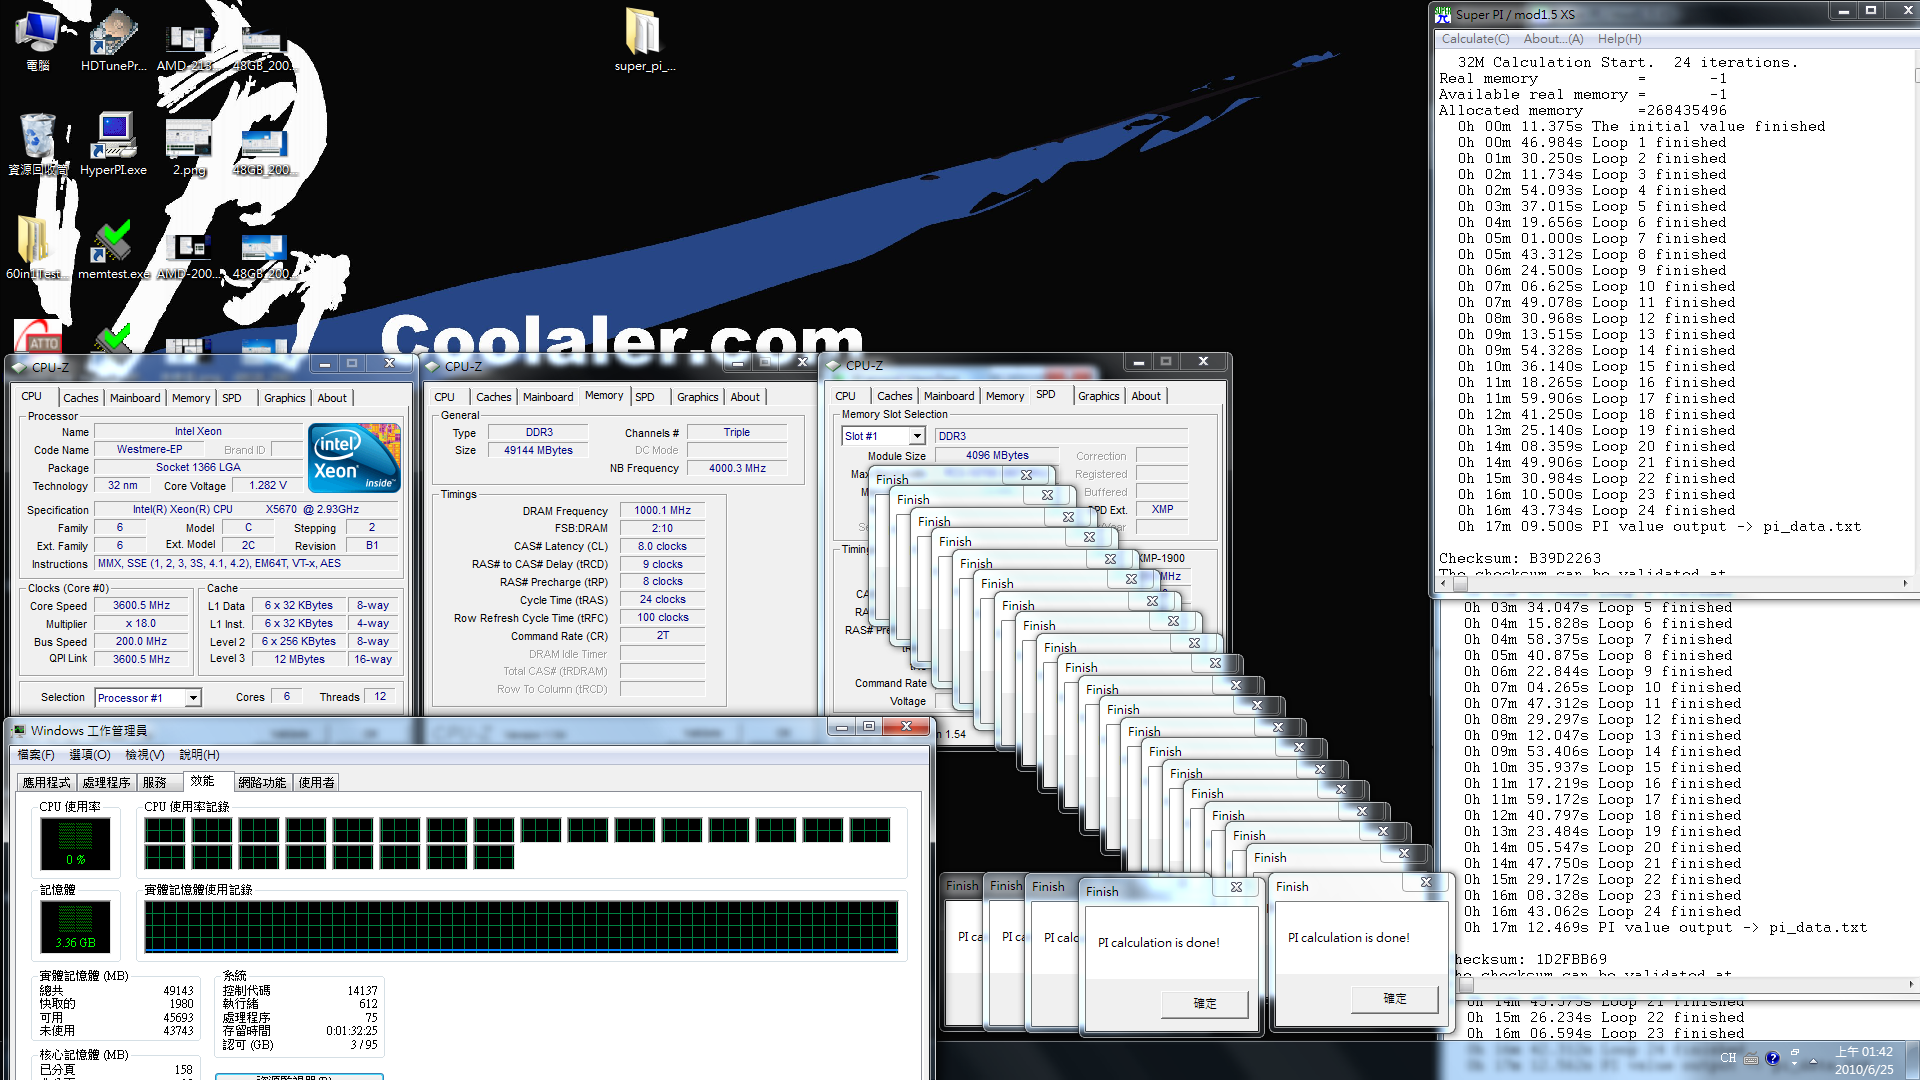Show hidden tray icons with the up arrow
Image resolution: width=1920 pixels, height=1080 pixels.
pos(1813,1061)
